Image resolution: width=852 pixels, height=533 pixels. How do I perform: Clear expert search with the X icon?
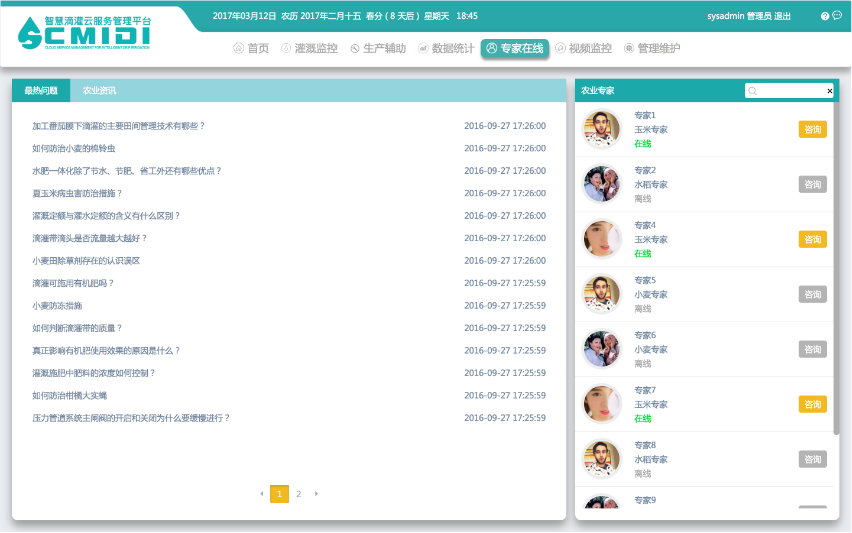click(x=829, y=91)
